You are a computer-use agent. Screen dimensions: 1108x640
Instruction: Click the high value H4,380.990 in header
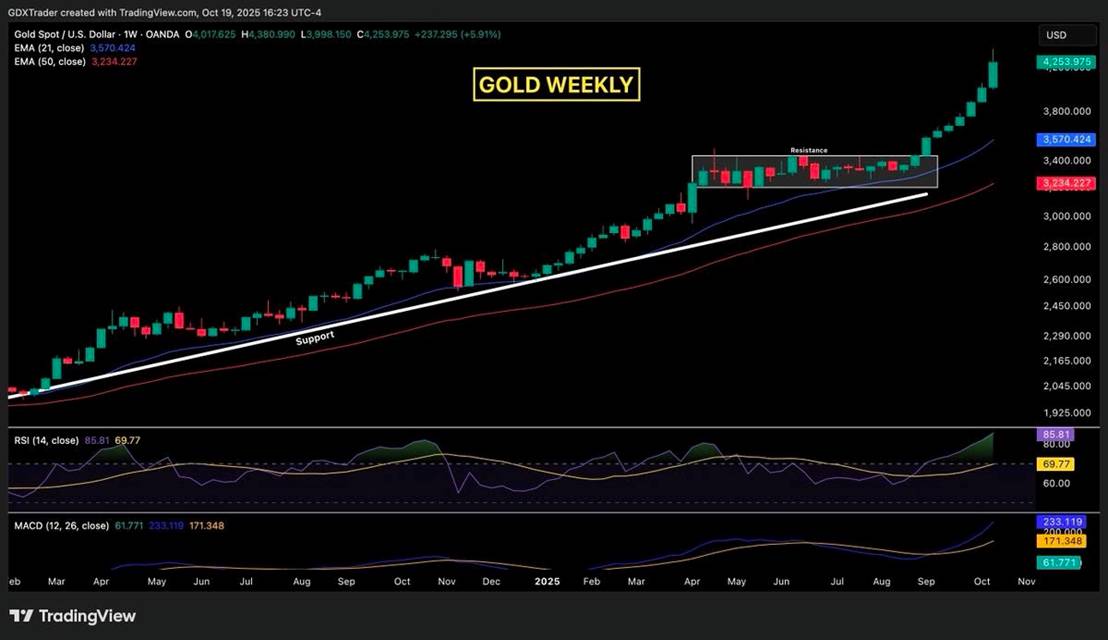click(x=268, y=34)
